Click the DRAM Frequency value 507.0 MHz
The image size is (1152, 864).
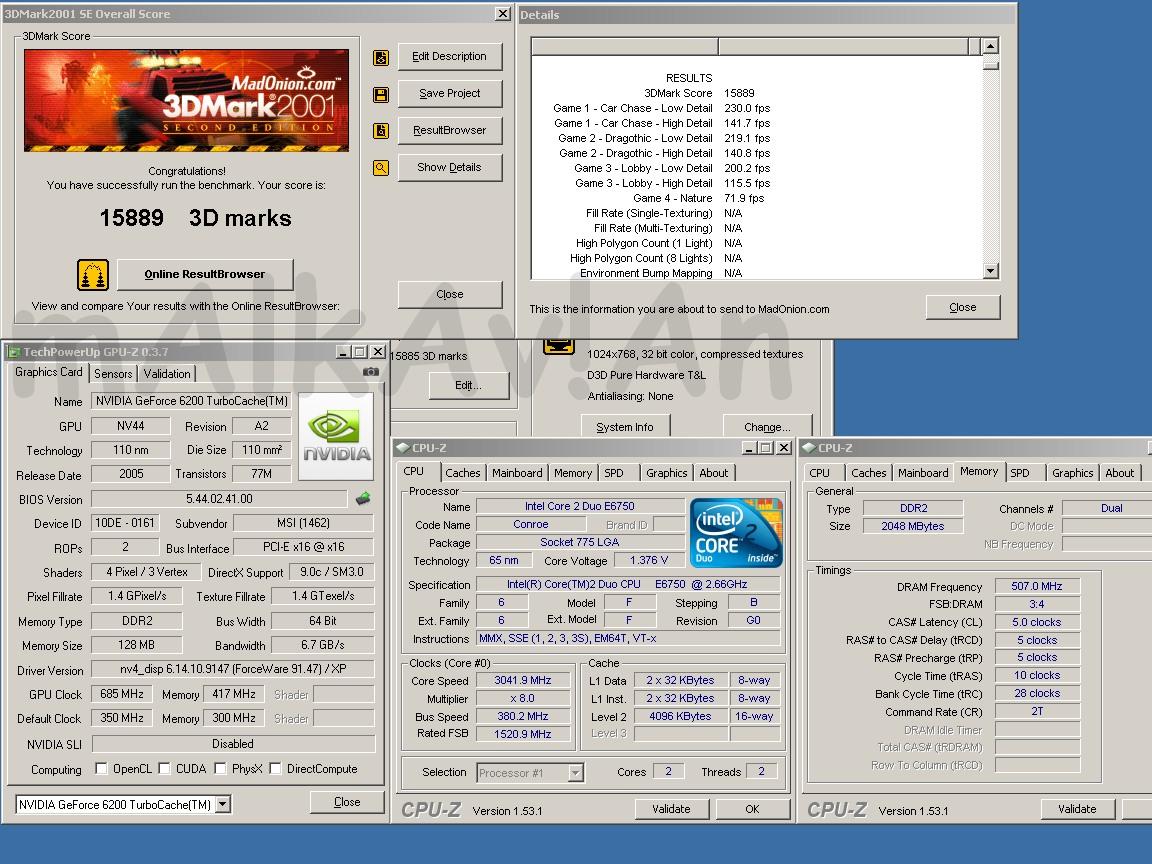pyautogui.click(x=1037, y=586)
